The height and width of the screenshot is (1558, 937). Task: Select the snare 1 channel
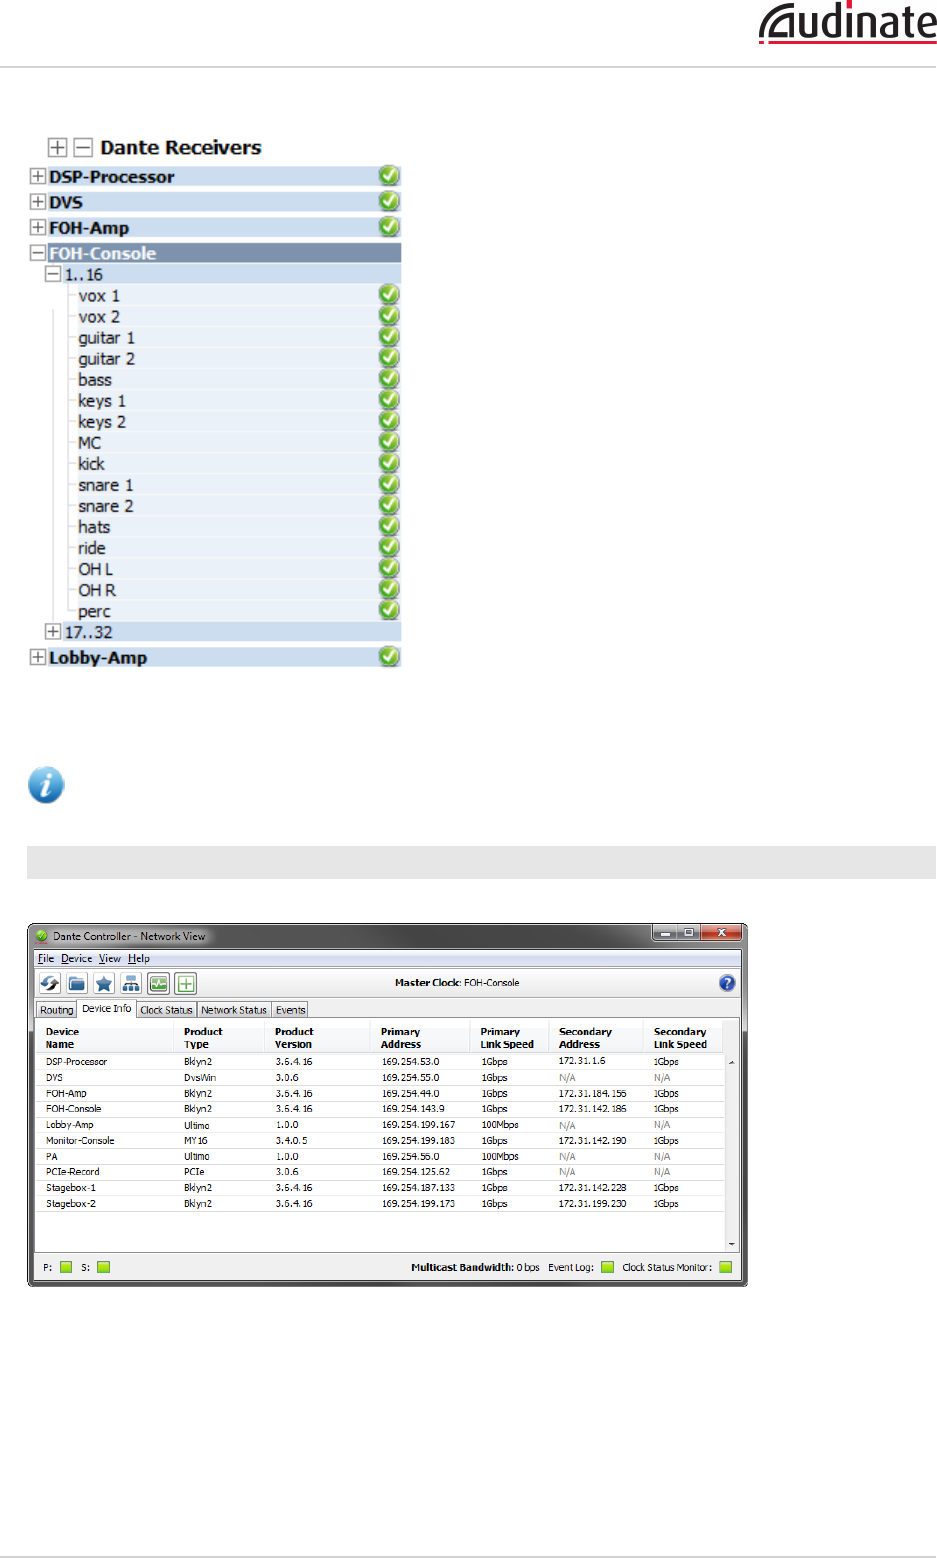[106, 484]
